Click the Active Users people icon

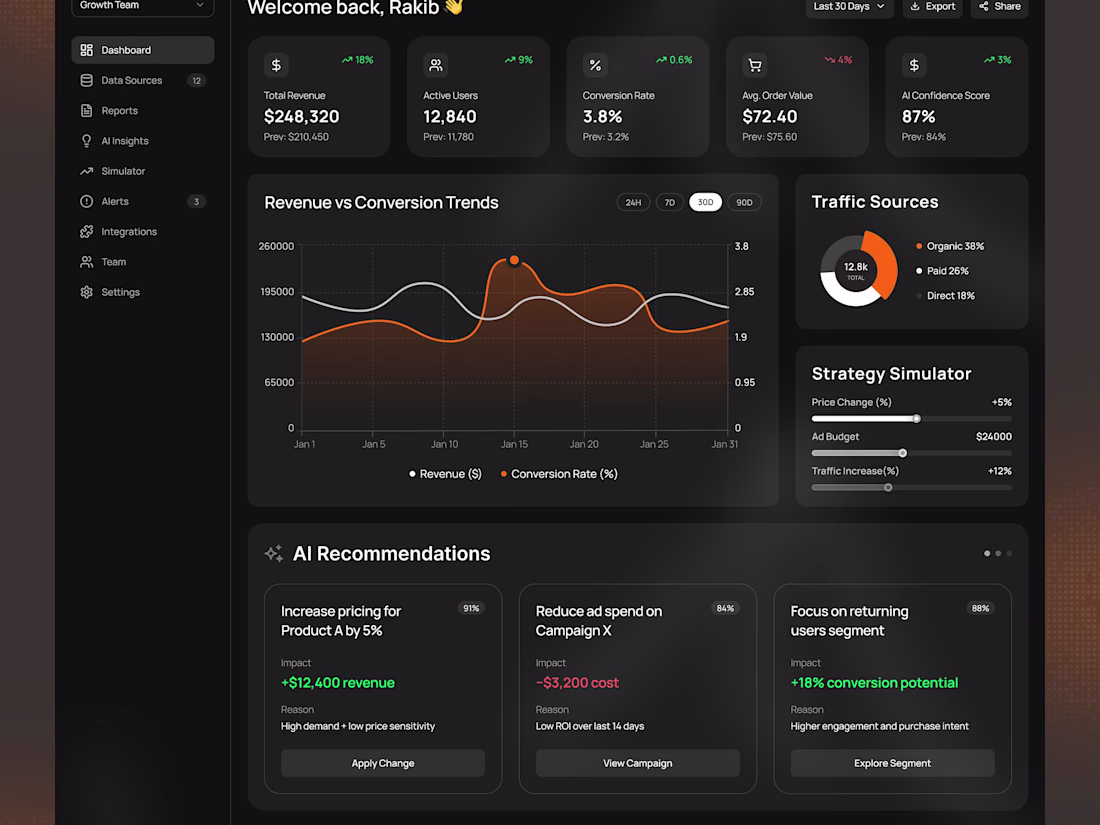coord(436,65)
